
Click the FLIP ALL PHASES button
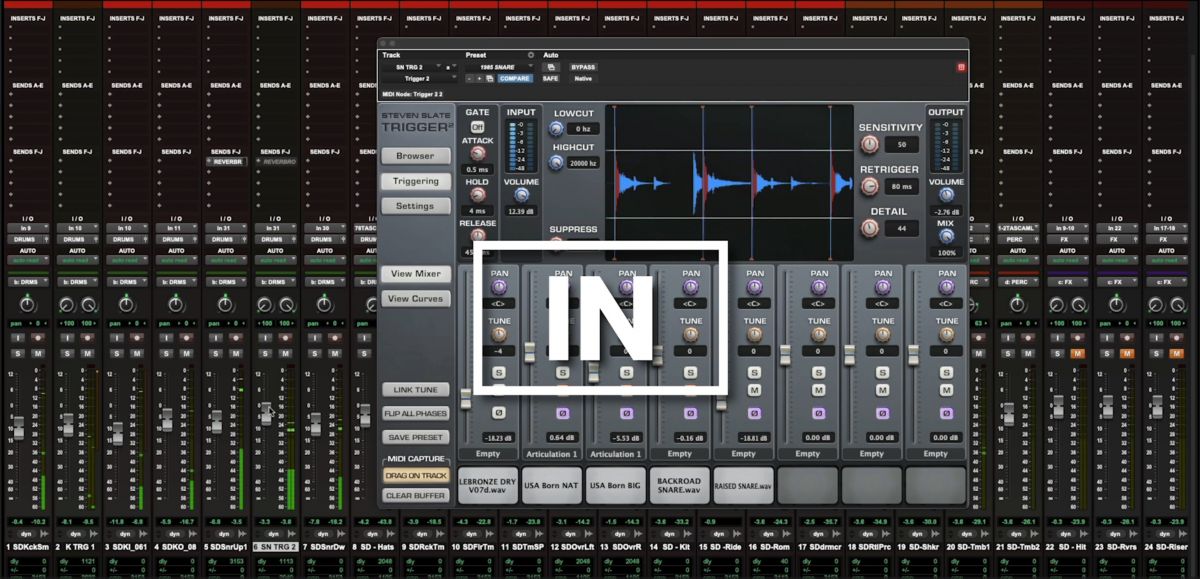tap(416, 413)
